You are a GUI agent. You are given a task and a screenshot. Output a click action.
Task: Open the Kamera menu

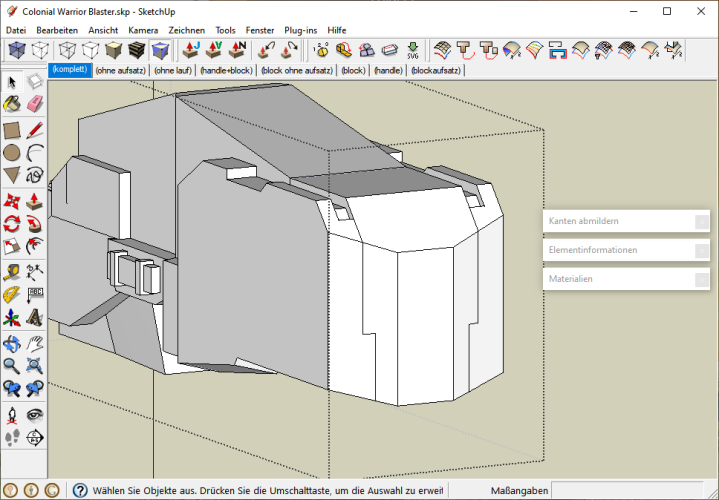[x=143, y=30]
